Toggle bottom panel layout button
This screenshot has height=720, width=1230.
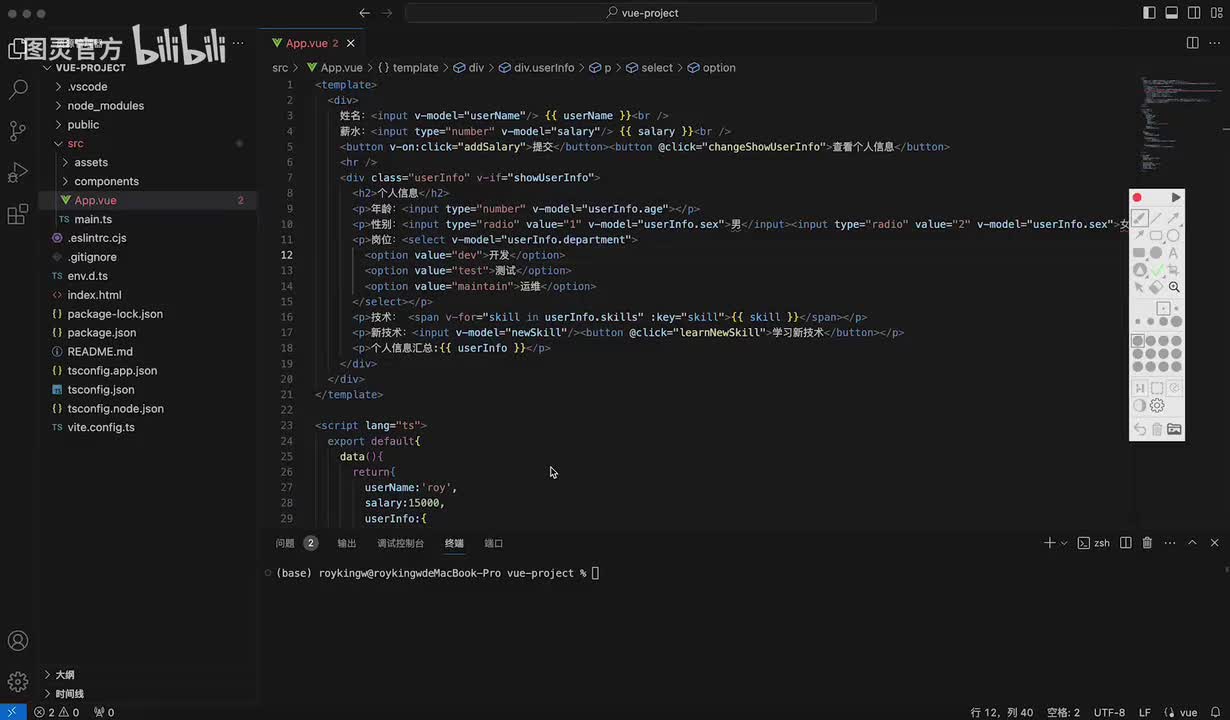(1171, 13)
